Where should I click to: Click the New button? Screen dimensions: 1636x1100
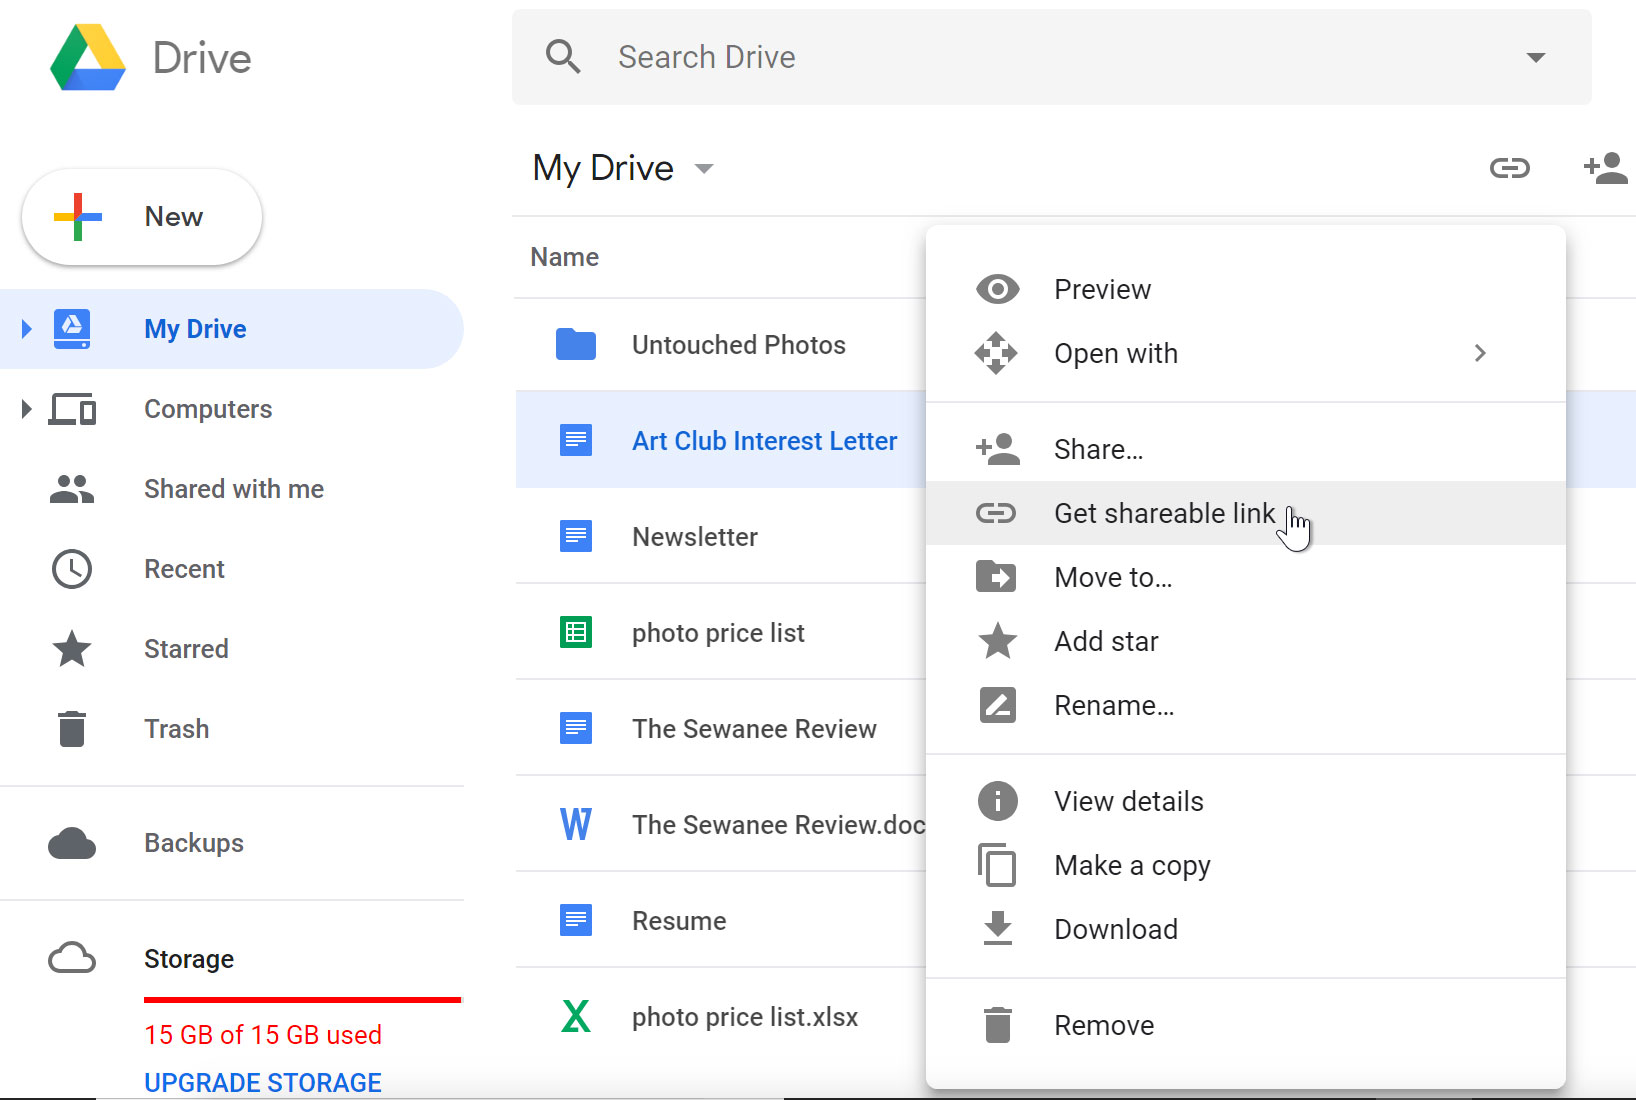click(x=141, y=216)
